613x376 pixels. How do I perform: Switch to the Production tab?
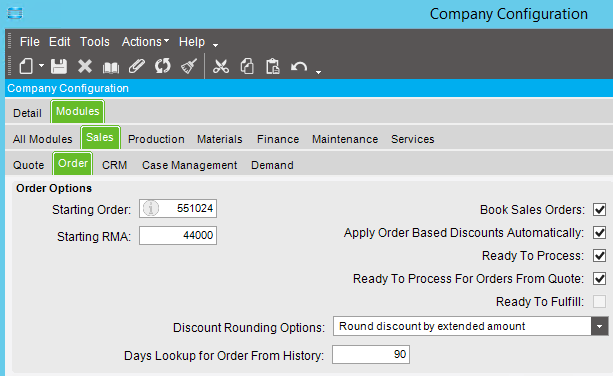pos(156,139)
